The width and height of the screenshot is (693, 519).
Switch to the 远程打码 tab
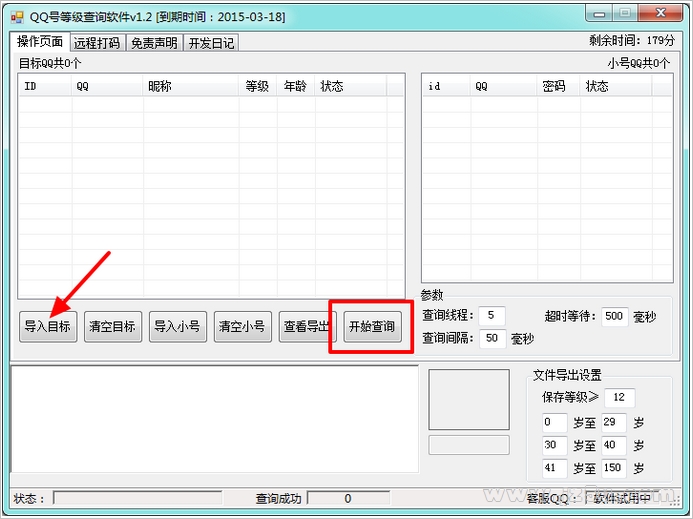[97, 43]
